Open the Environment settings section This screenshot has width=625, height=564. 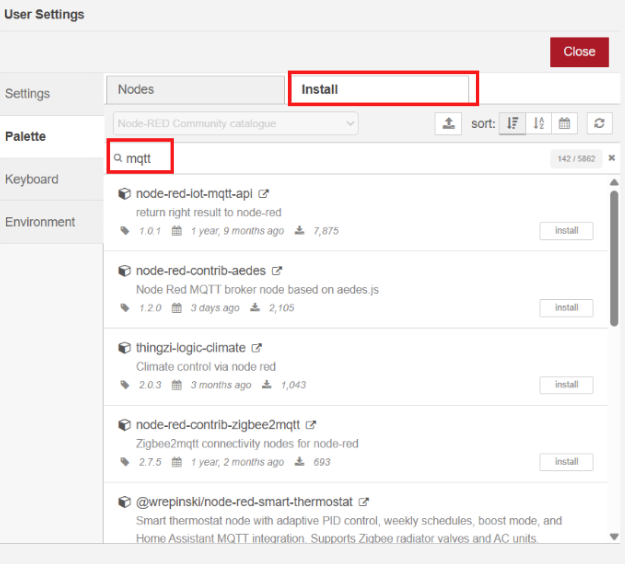coord(40,222)
